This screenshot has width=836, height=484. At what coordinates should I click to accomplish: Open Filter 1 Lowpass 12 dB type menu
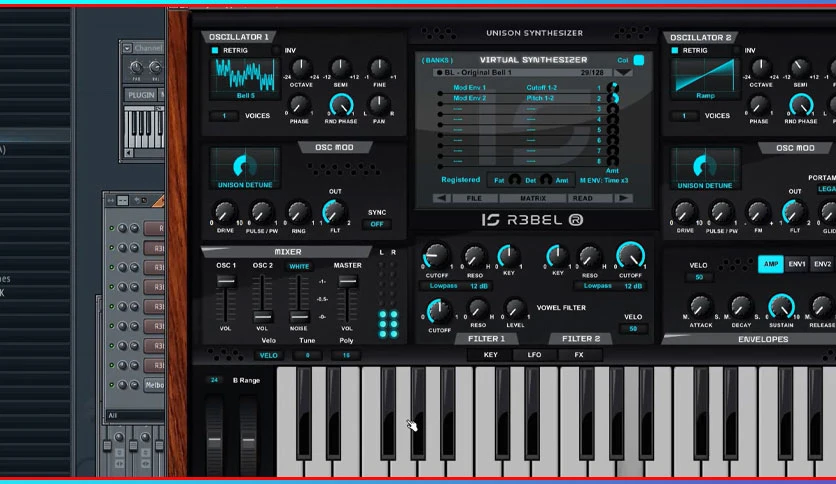tap(455, 286)
